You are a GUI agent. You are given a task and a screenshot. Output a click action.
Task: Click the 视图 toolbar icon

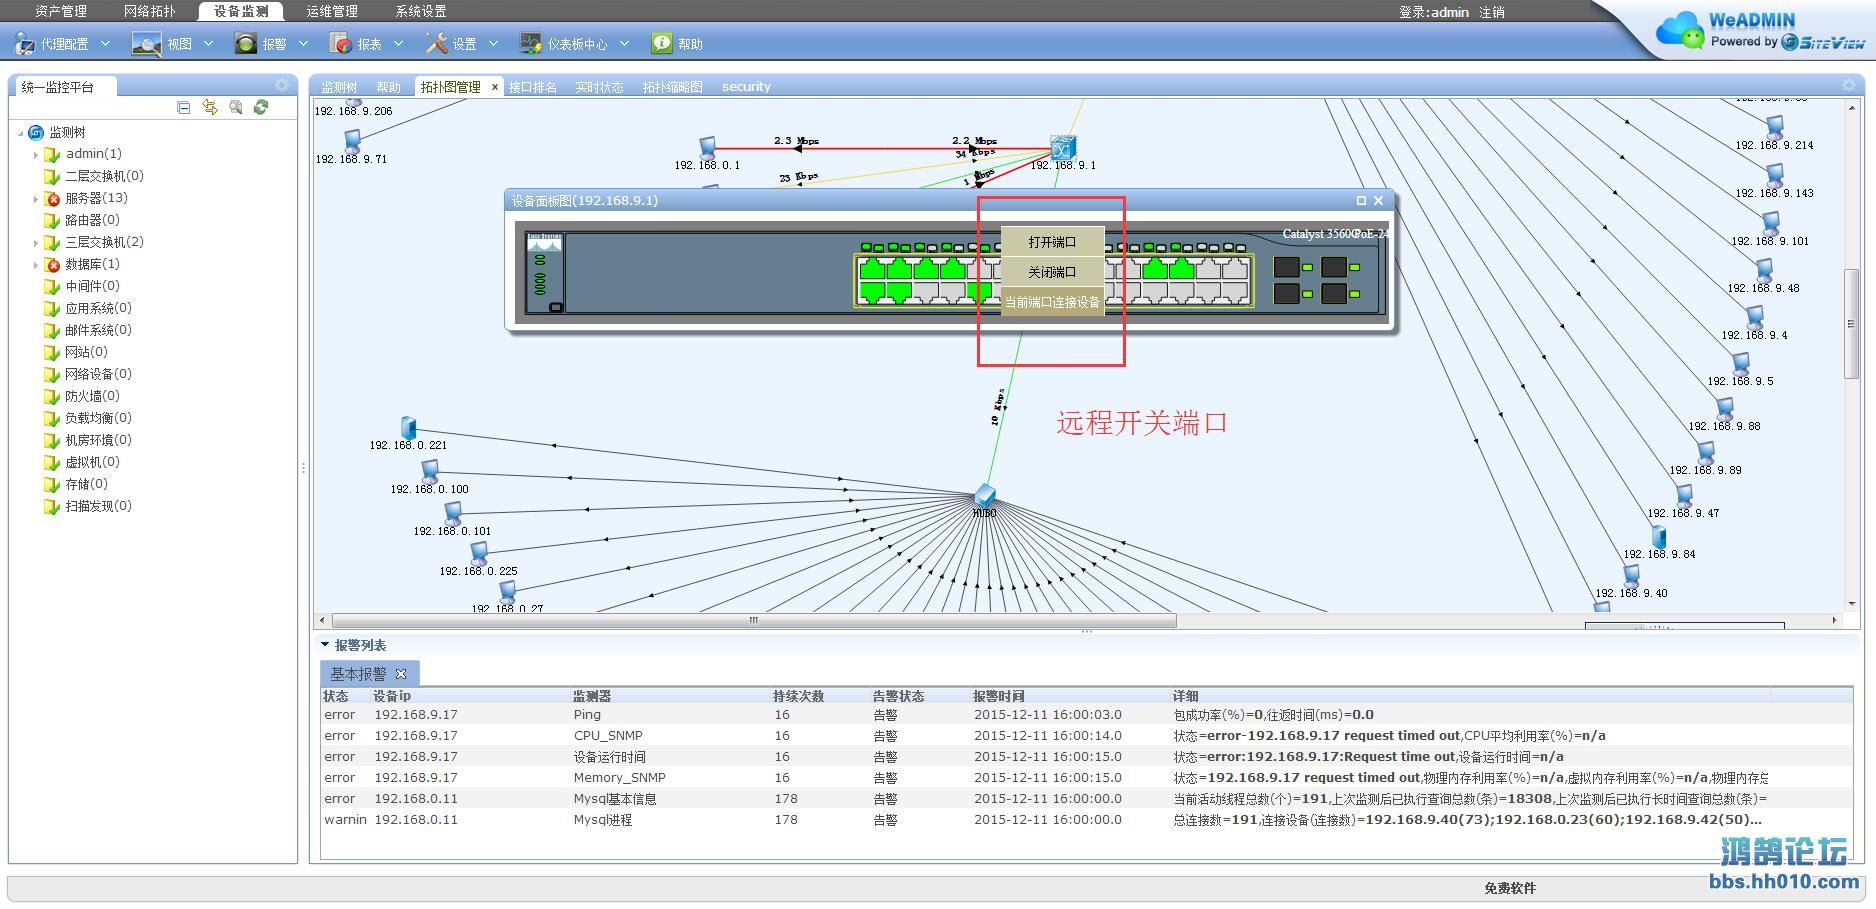[x=146, y=43]
